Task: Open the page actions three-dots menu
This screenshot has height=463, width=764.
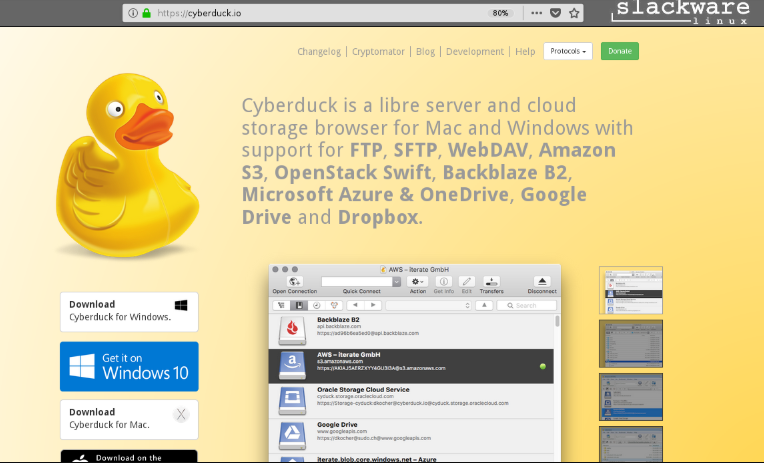Action: click(536, 13)
